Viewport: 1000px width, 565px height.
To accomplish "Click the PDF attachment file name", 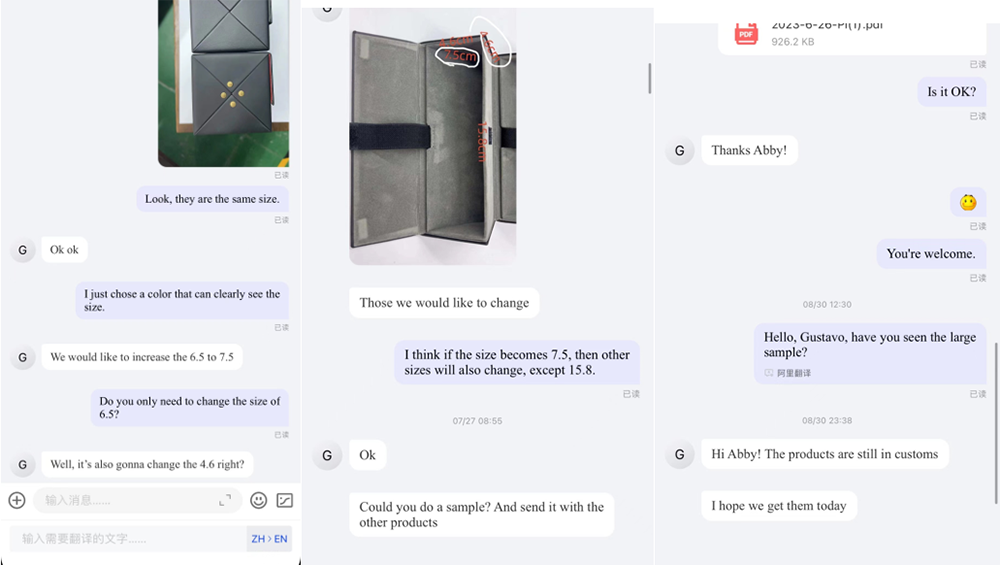I will (x=827, y=26).
